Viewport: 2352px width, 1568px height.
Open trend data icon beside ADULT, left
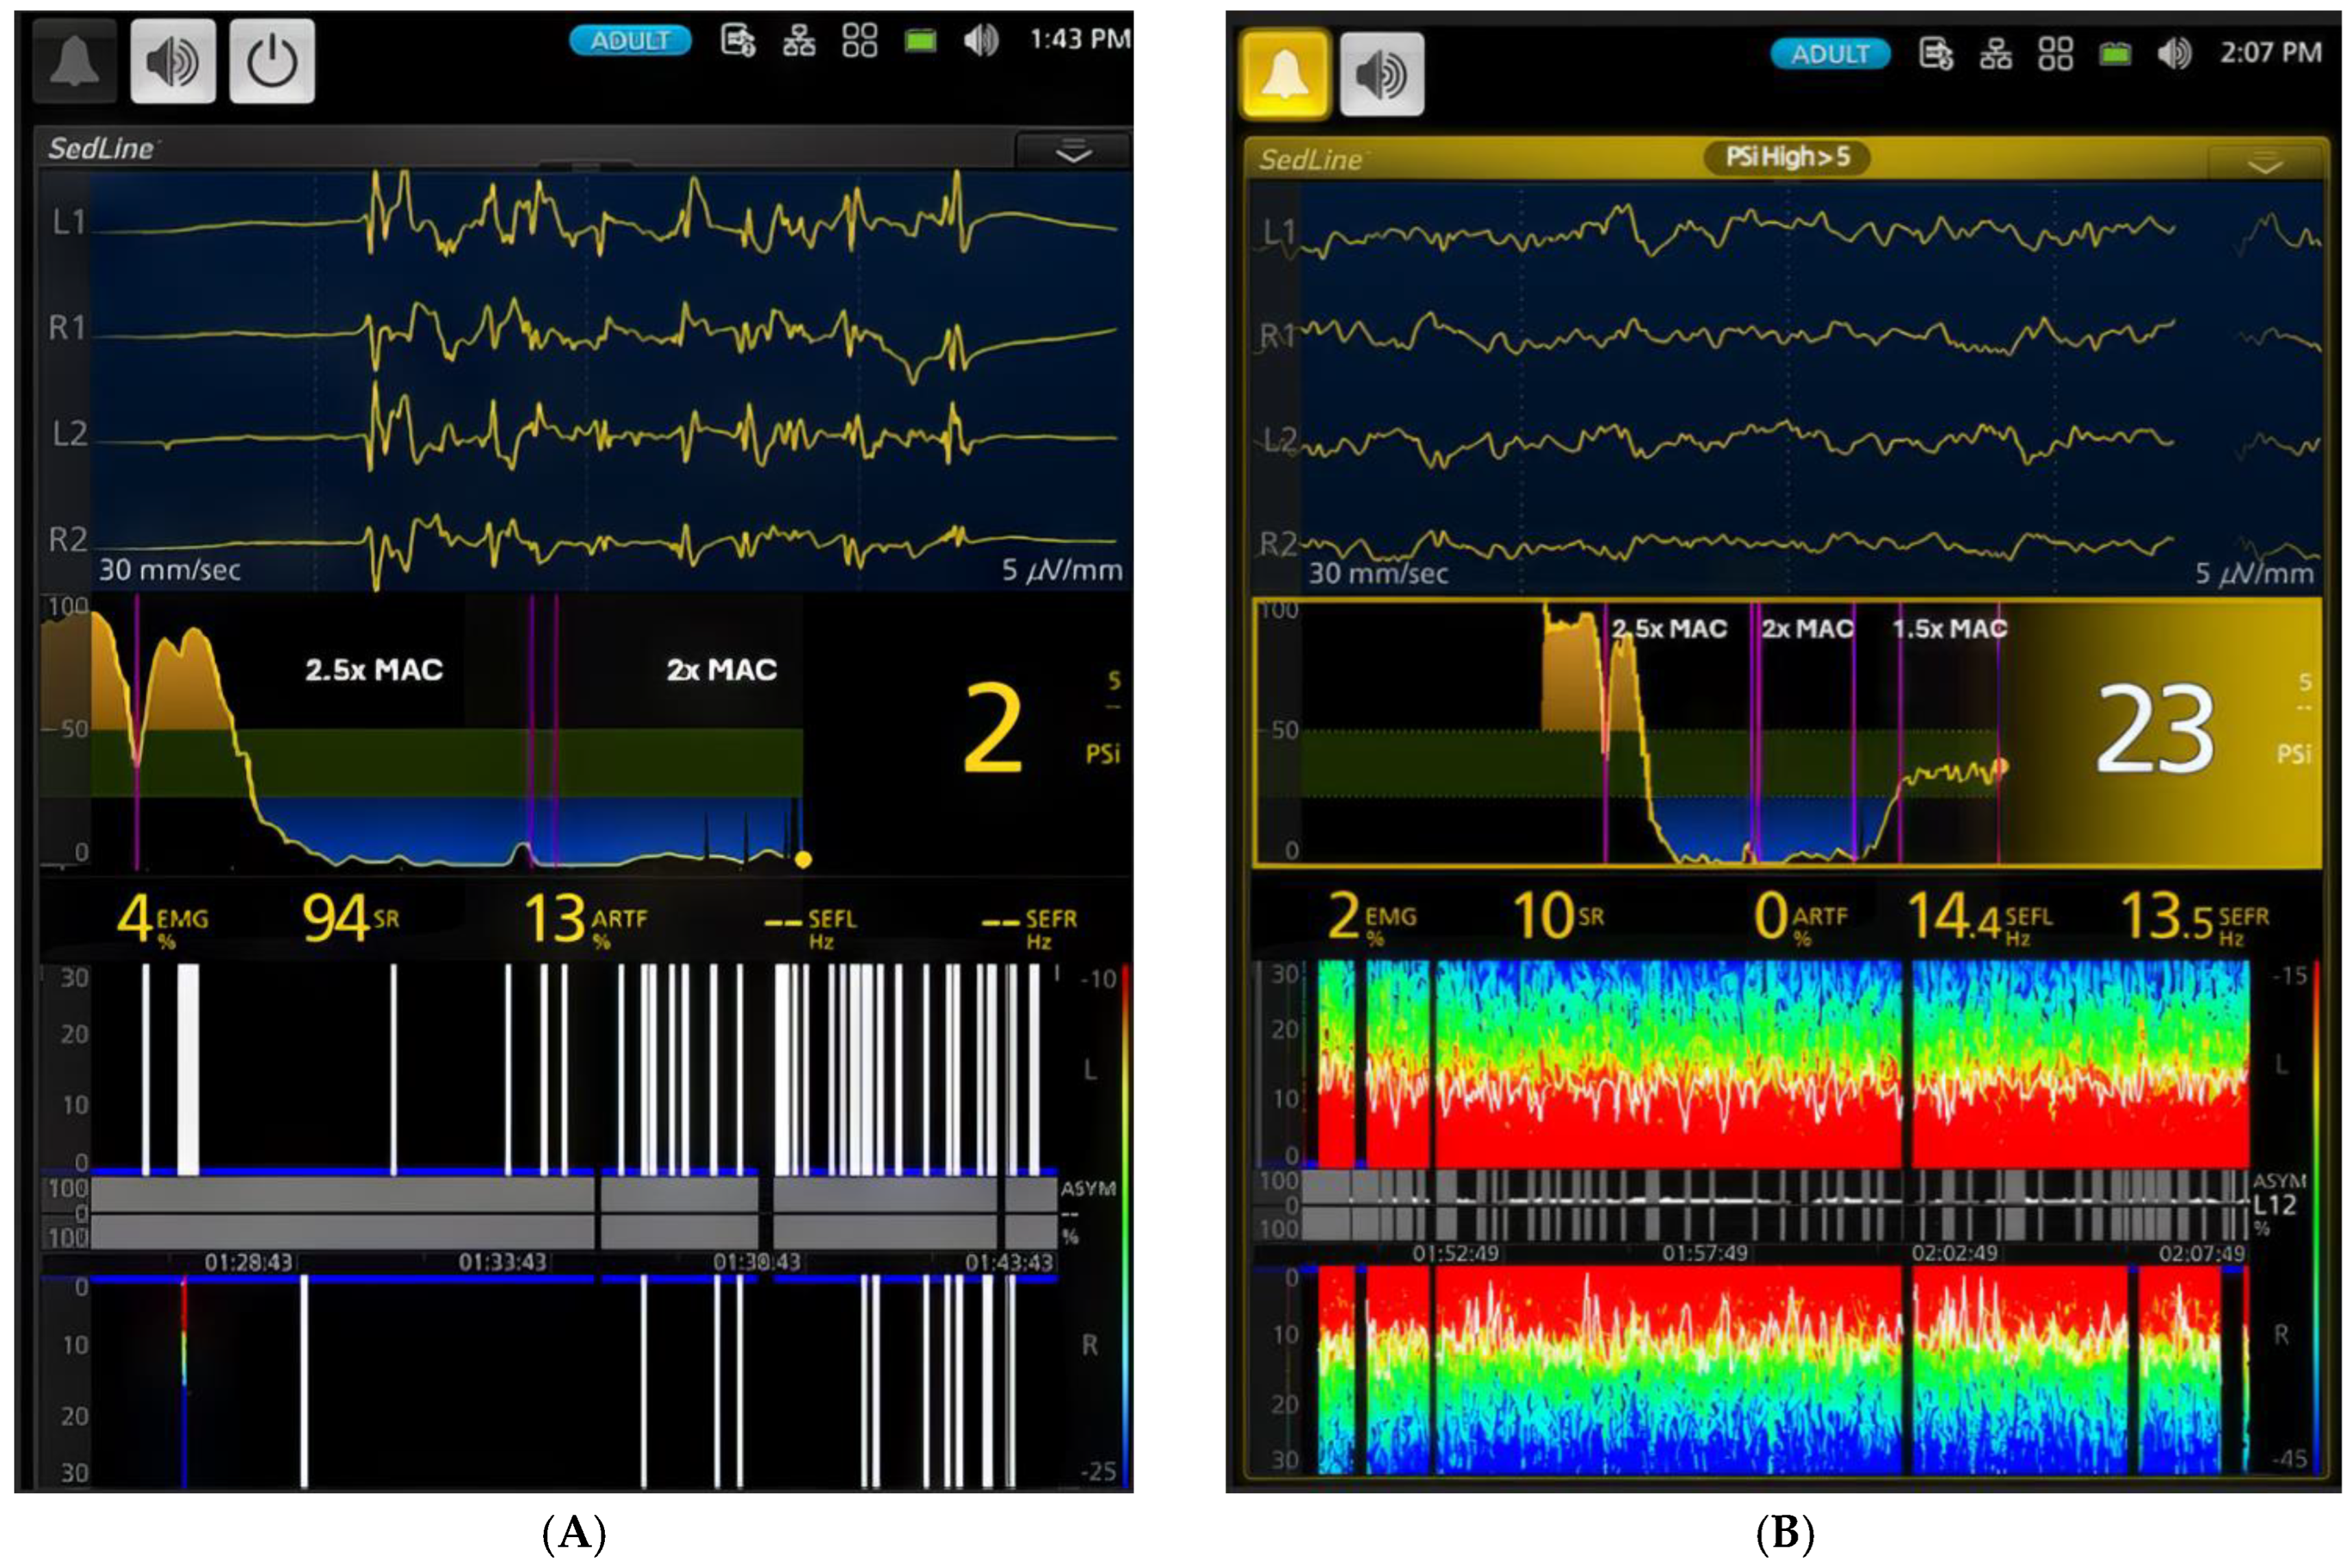pos(738,41)
